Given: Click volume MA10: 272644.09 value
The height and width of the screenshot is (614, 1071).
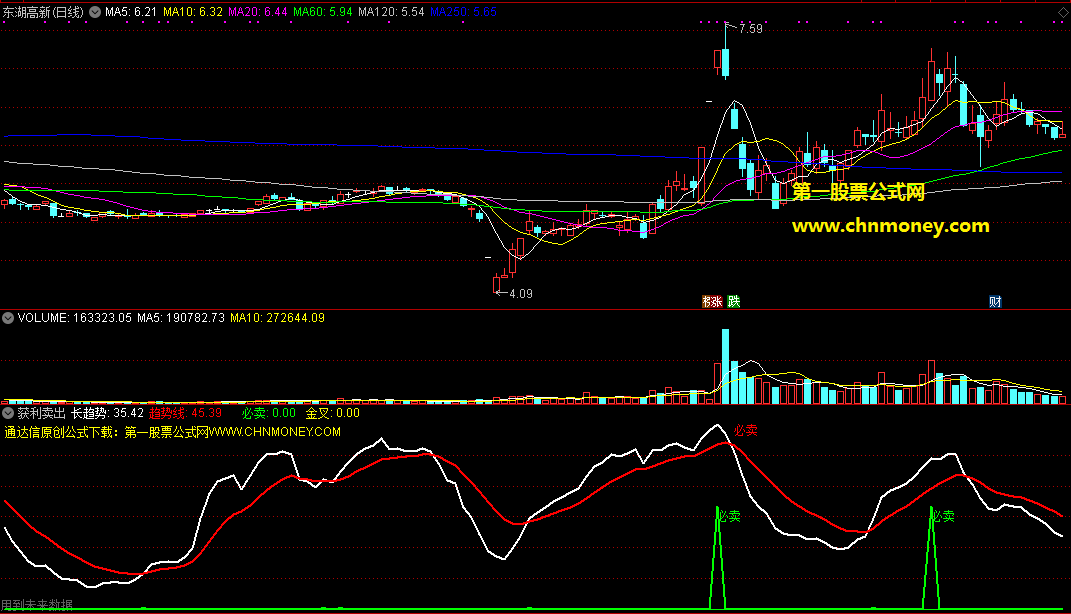Looking at the screenshot, I should point(277,318).
